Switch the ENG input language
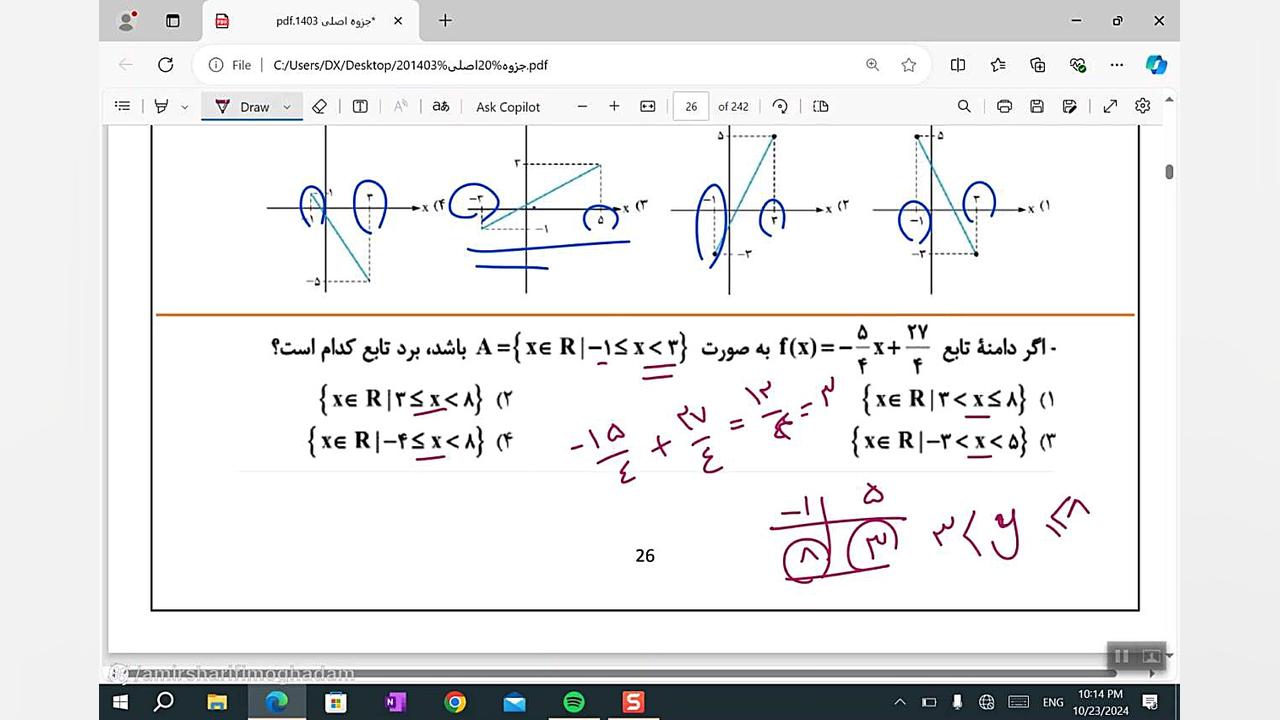The image size is (1280, 720). tap(1053, 702)
